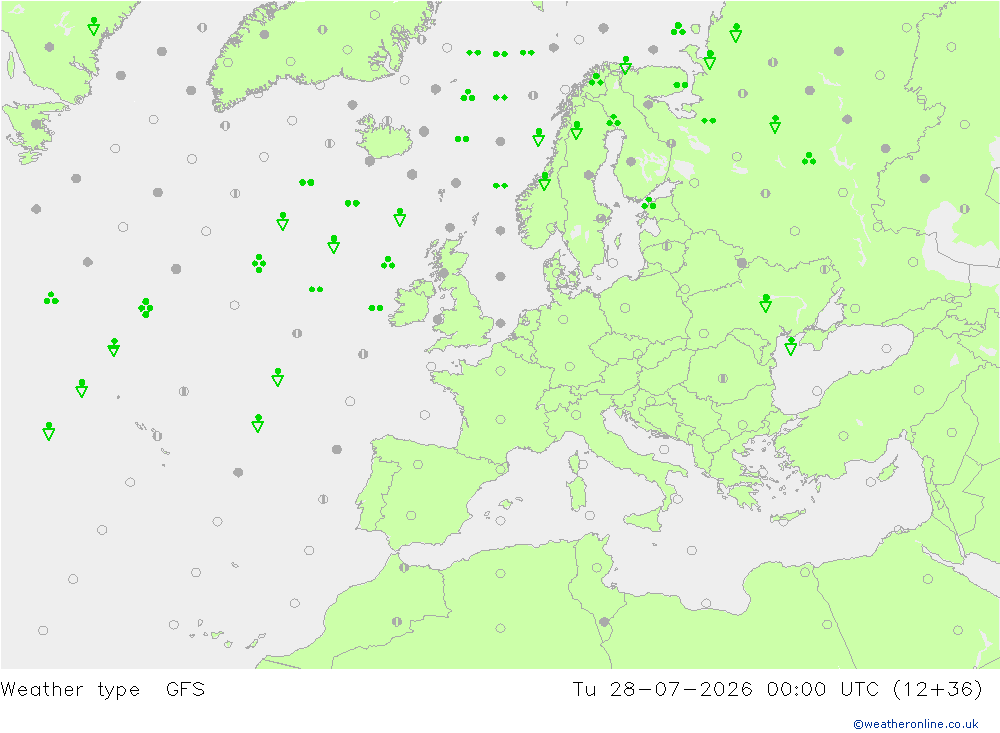Select the half-filled circle over Morocco
The image size is (1000, 733).
click(397, 621)
